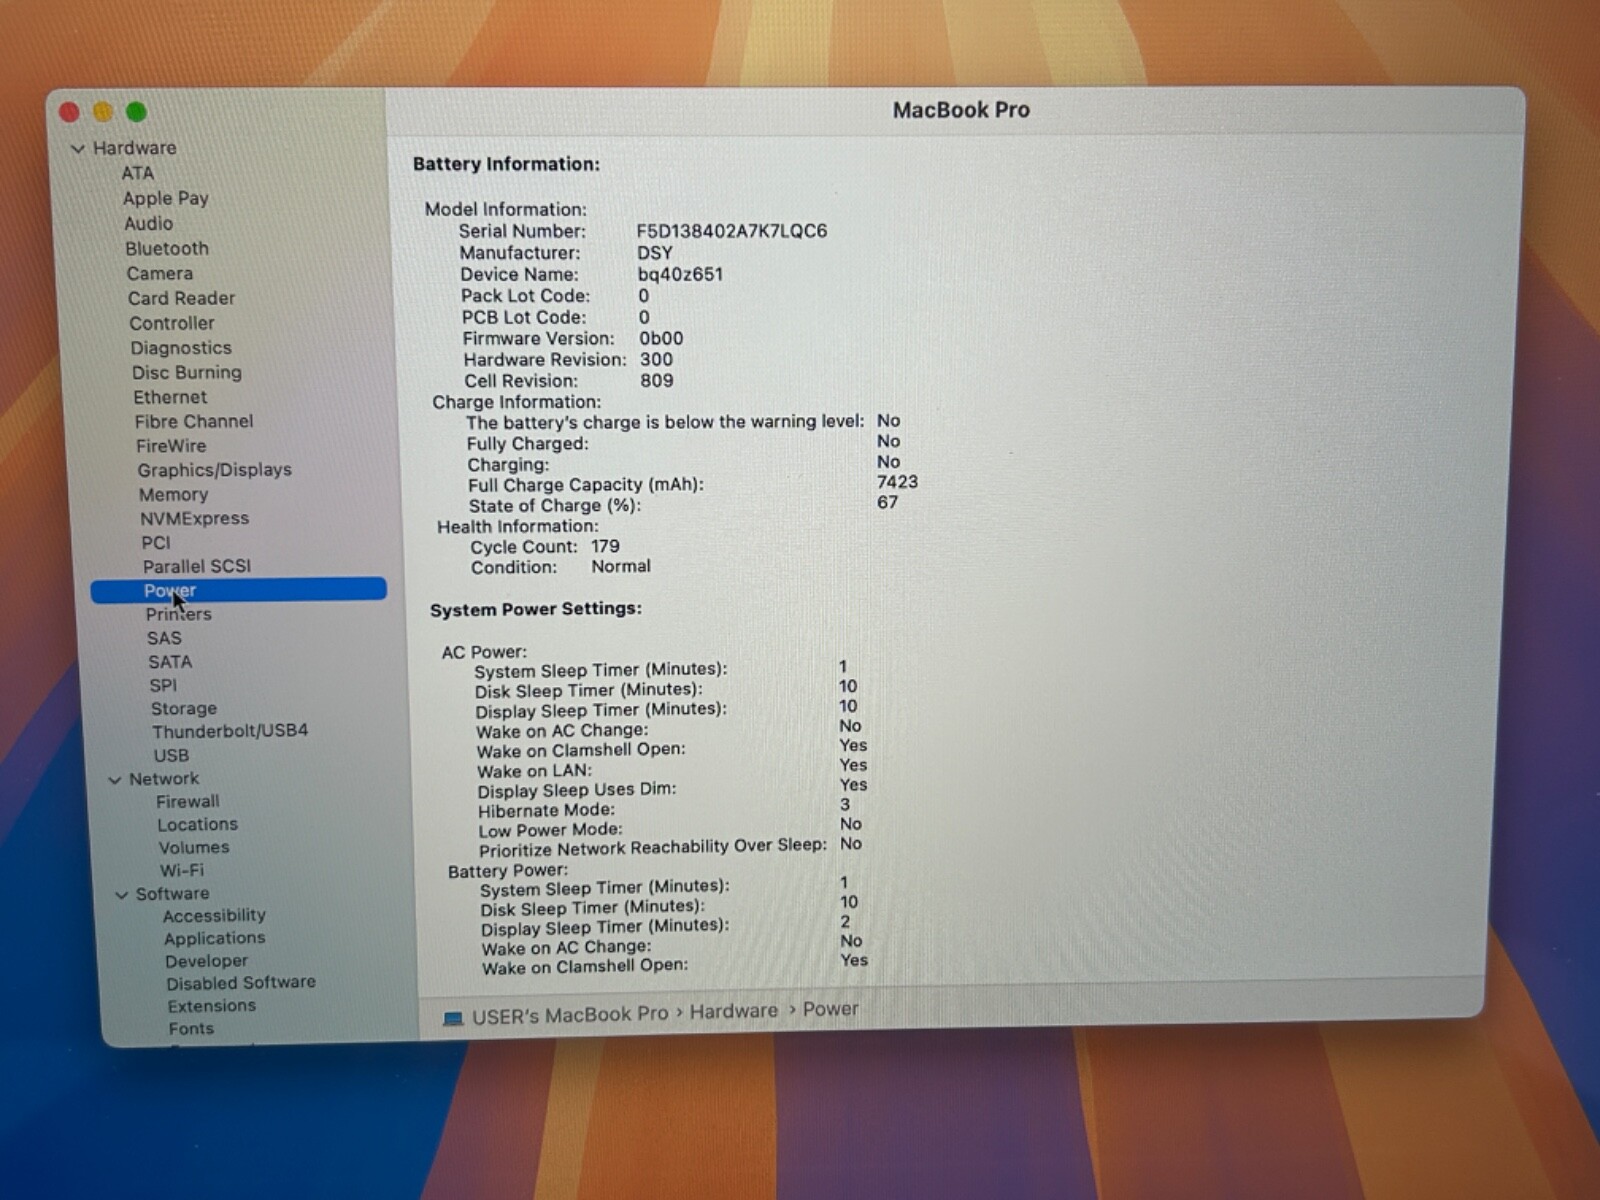View Graphics/Displays information
1600x1200 pixels.
(215, 470)
